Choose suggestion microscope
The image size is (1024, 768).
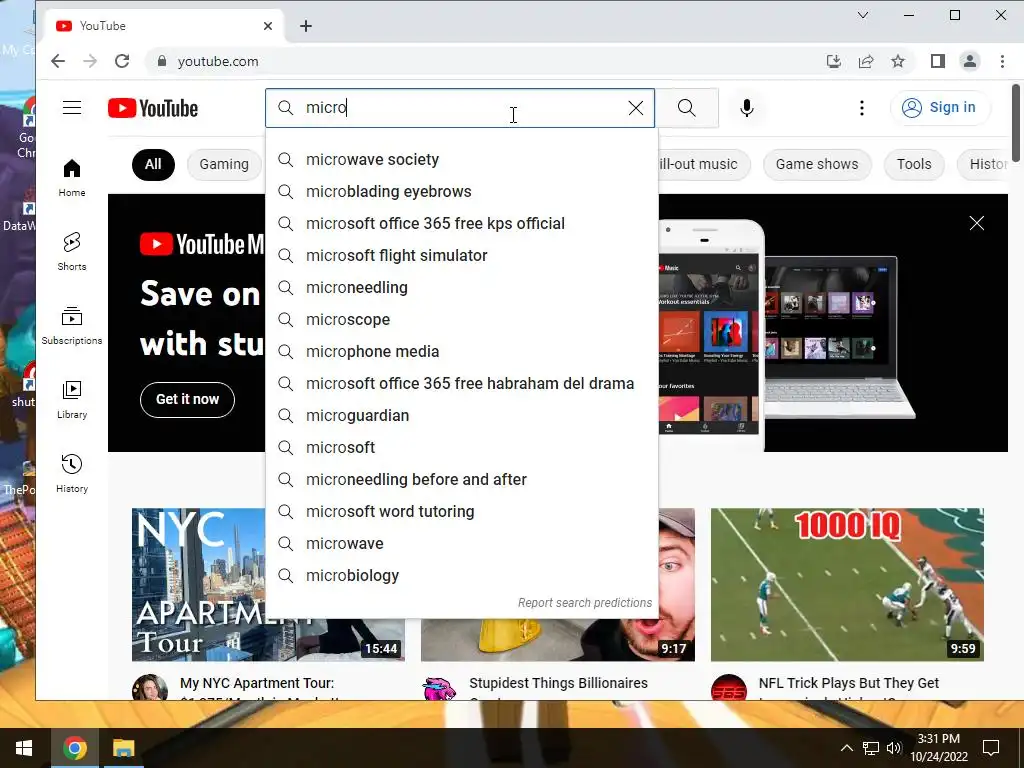pyautogui.click(x=462, y=319)
